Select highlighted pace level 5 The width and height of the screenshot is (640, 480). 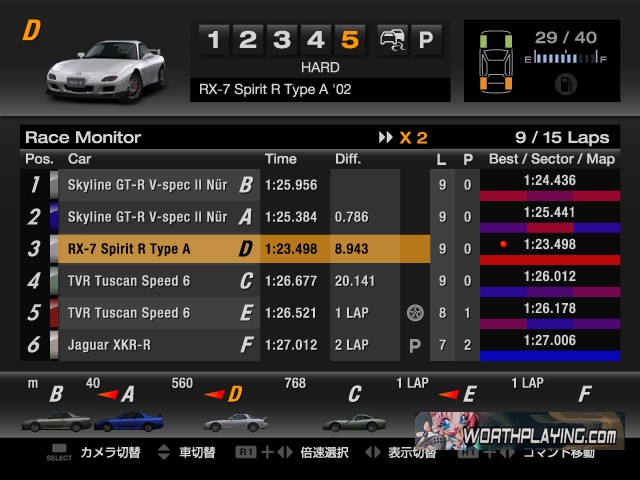click(x=350, y=40)
